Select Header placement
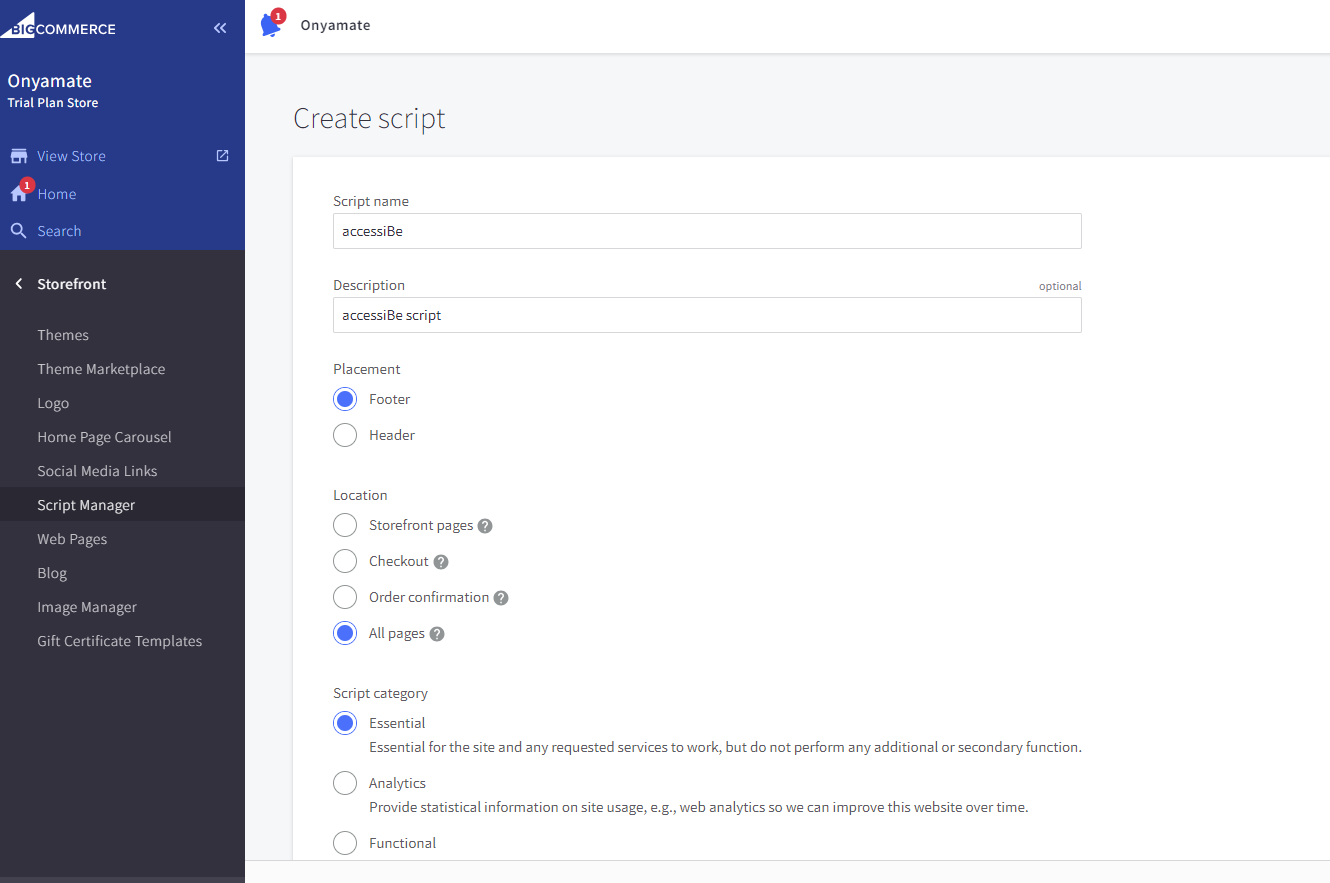 [344, 434]
